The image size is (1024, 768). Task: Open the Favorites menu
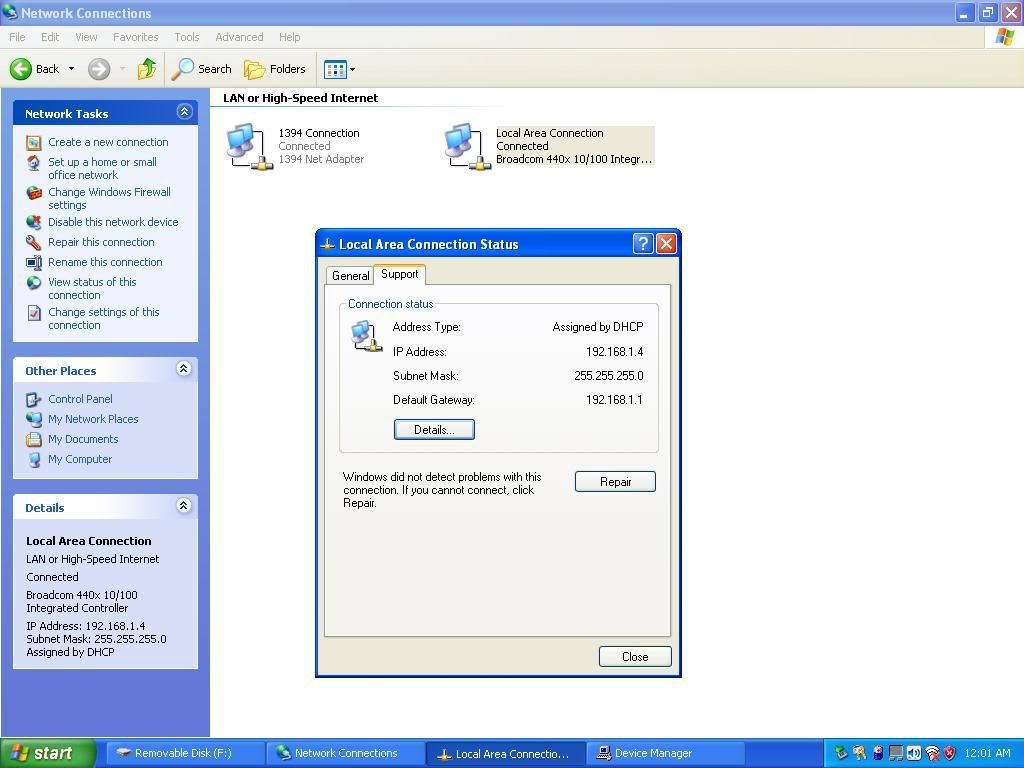tap(135, 37)
